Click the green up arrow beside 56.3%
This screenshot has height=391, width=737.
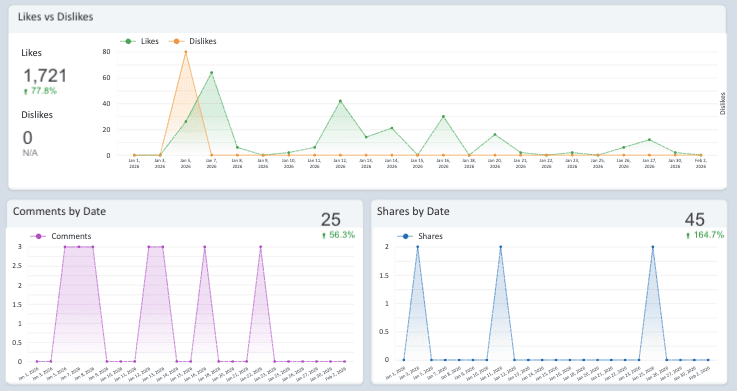tap(323, 235)
